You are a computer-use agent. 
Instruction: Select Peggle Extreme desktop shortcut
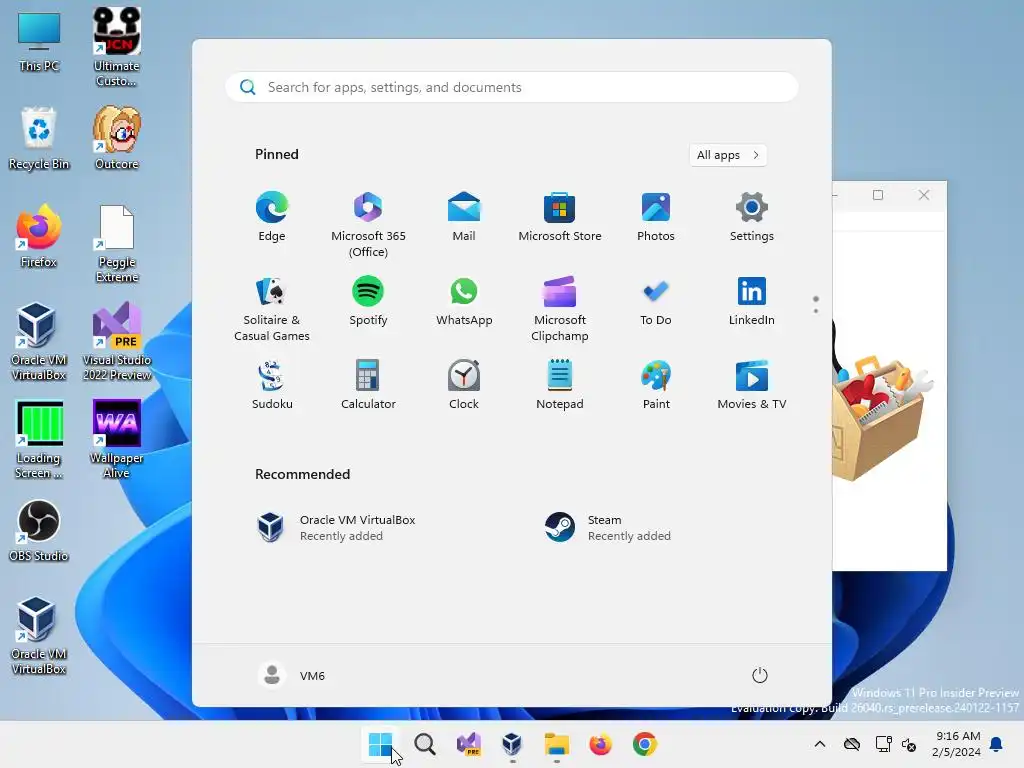pos(117,244)
